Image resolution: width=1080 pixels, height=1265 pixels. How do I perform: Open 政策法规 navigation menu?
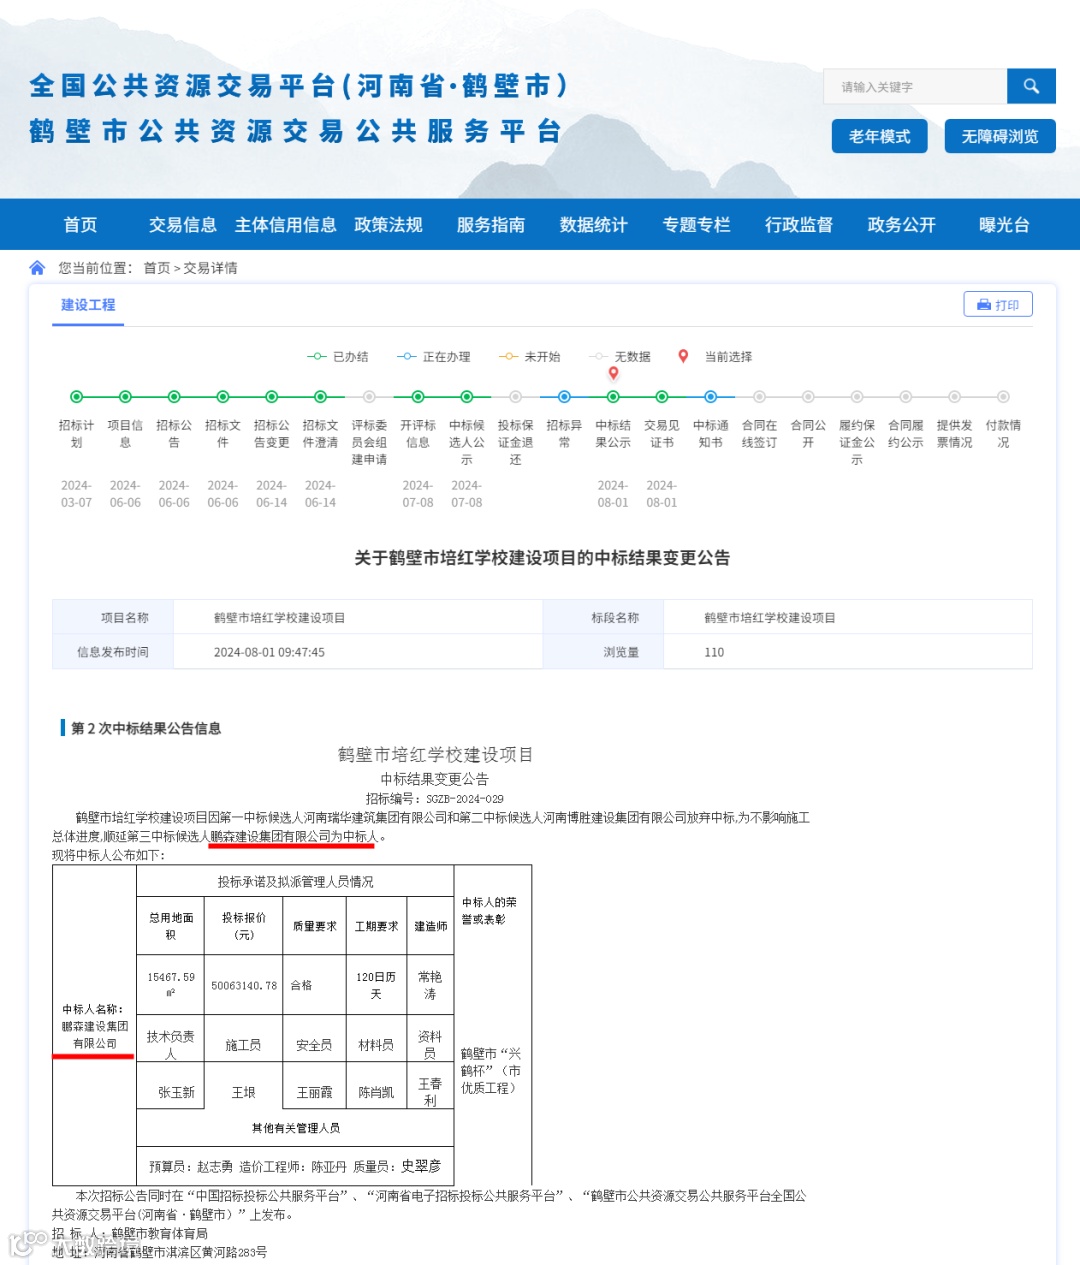click(389, 225)
